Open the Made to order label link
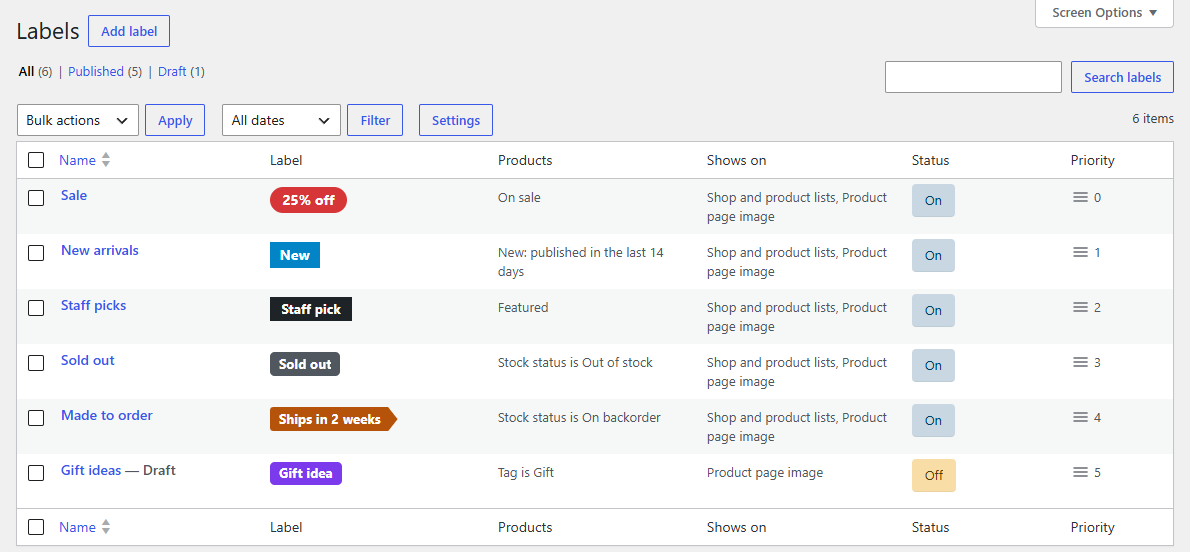Image resolution: width=1190 pixels, height=552 pixels. point(107,415)
